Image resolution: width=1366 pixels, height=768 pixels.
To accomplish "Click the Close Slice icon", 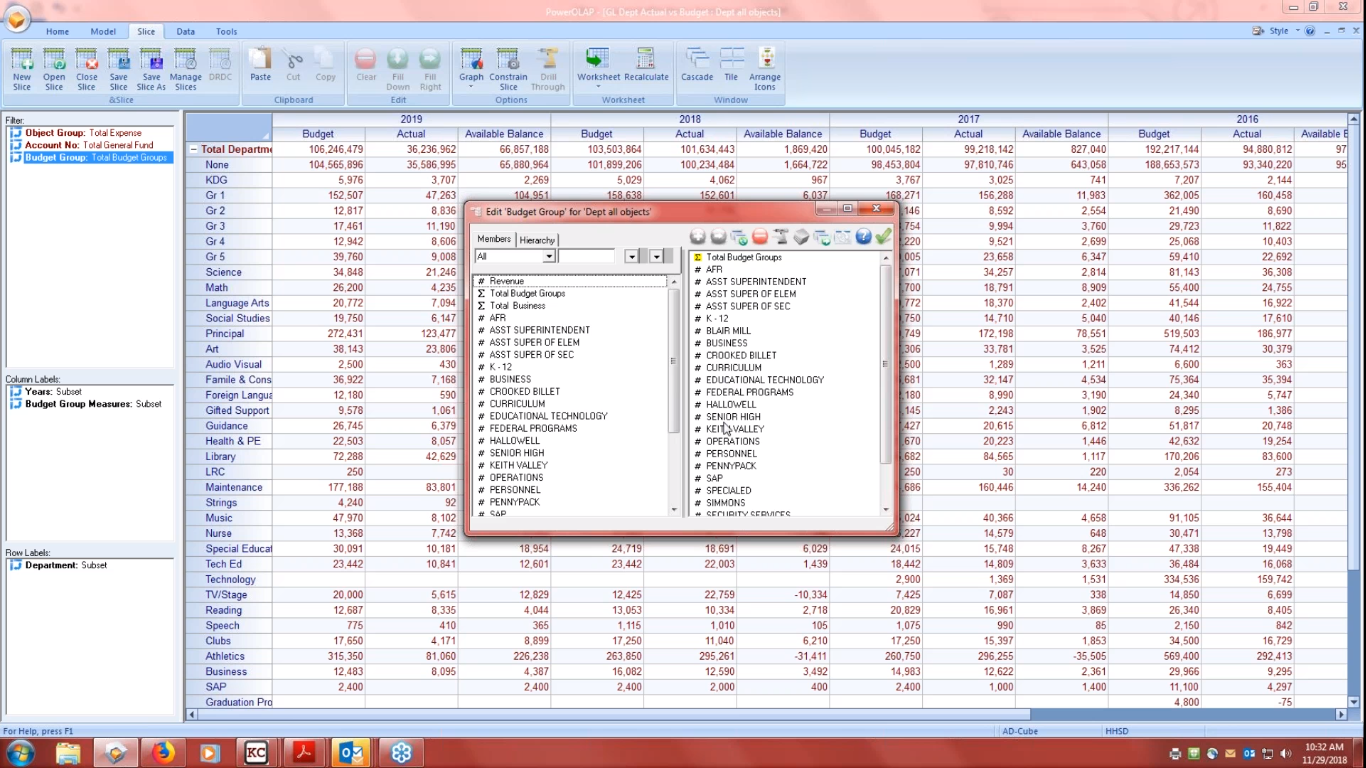I will (87, 69).
